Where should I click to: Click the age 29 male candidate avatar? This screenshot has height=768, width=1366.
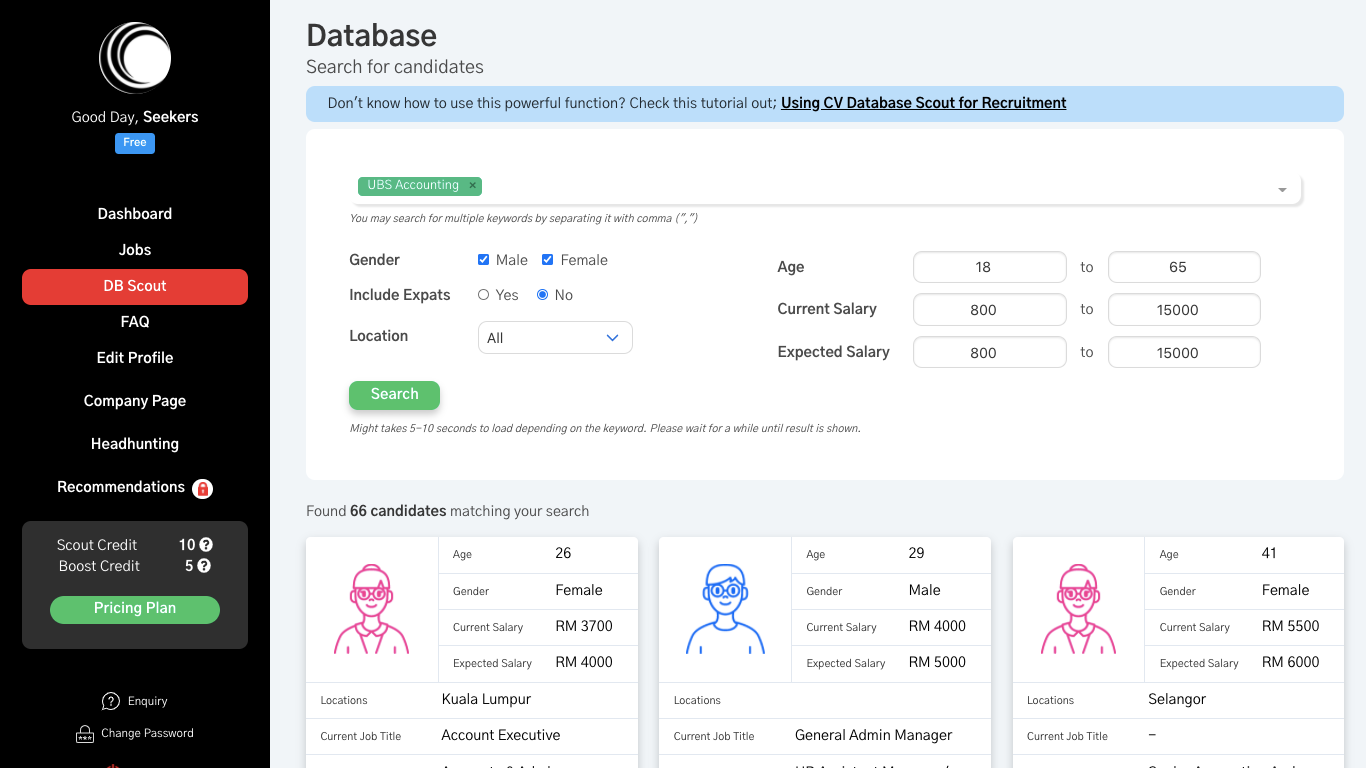tap(725, 609)
